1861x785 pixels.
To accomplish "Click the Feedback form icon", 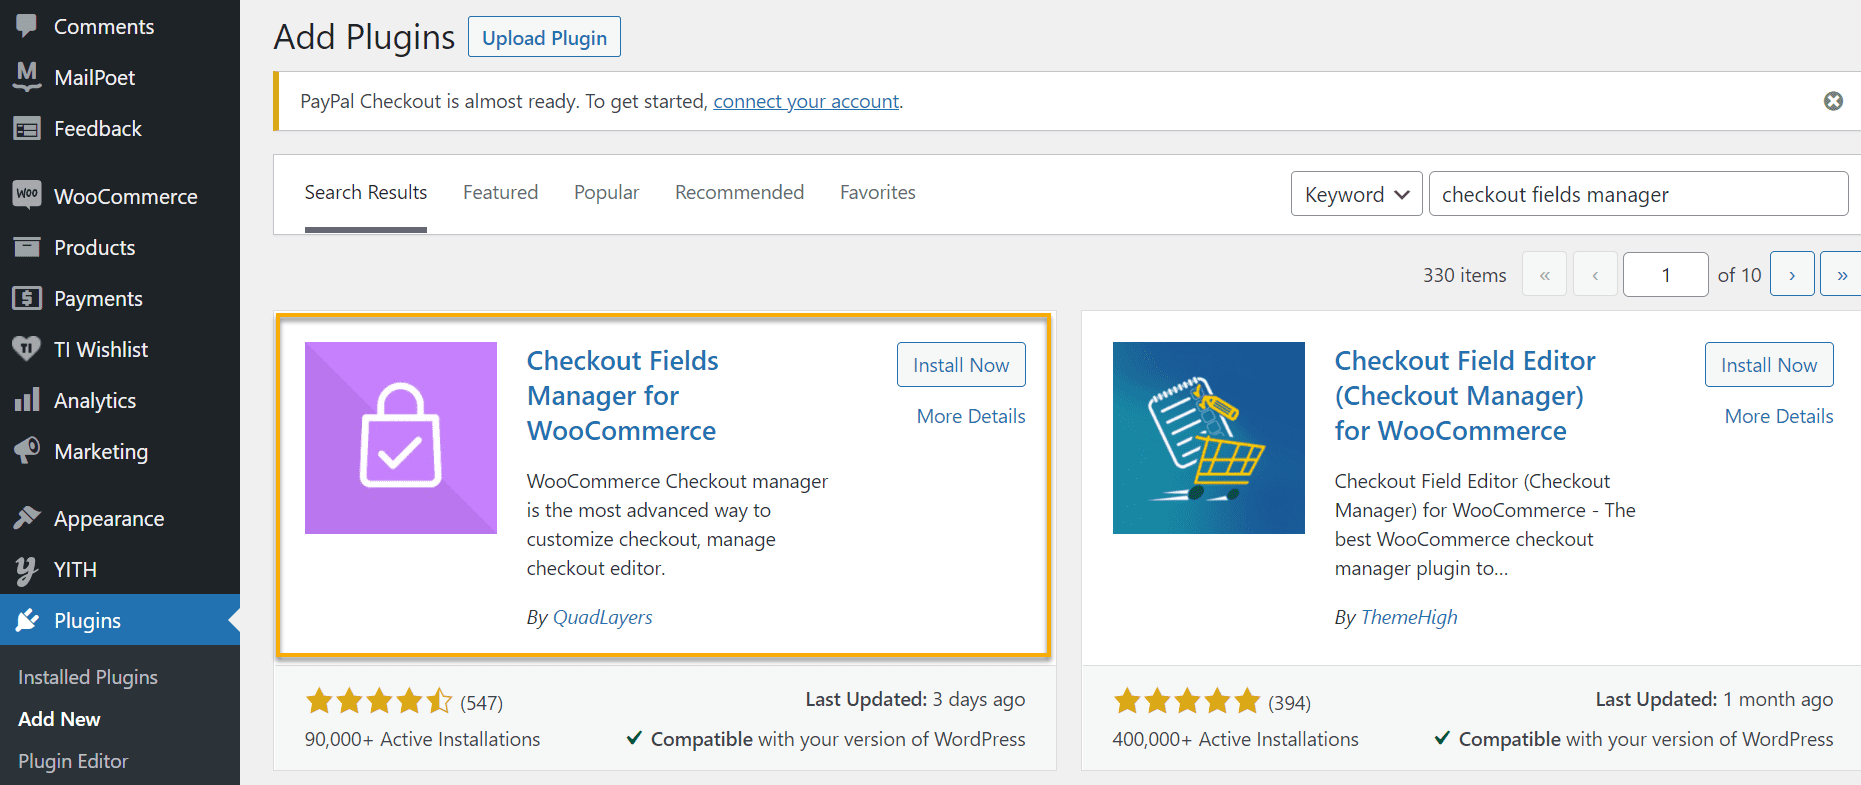I will (x=27, y=128).
